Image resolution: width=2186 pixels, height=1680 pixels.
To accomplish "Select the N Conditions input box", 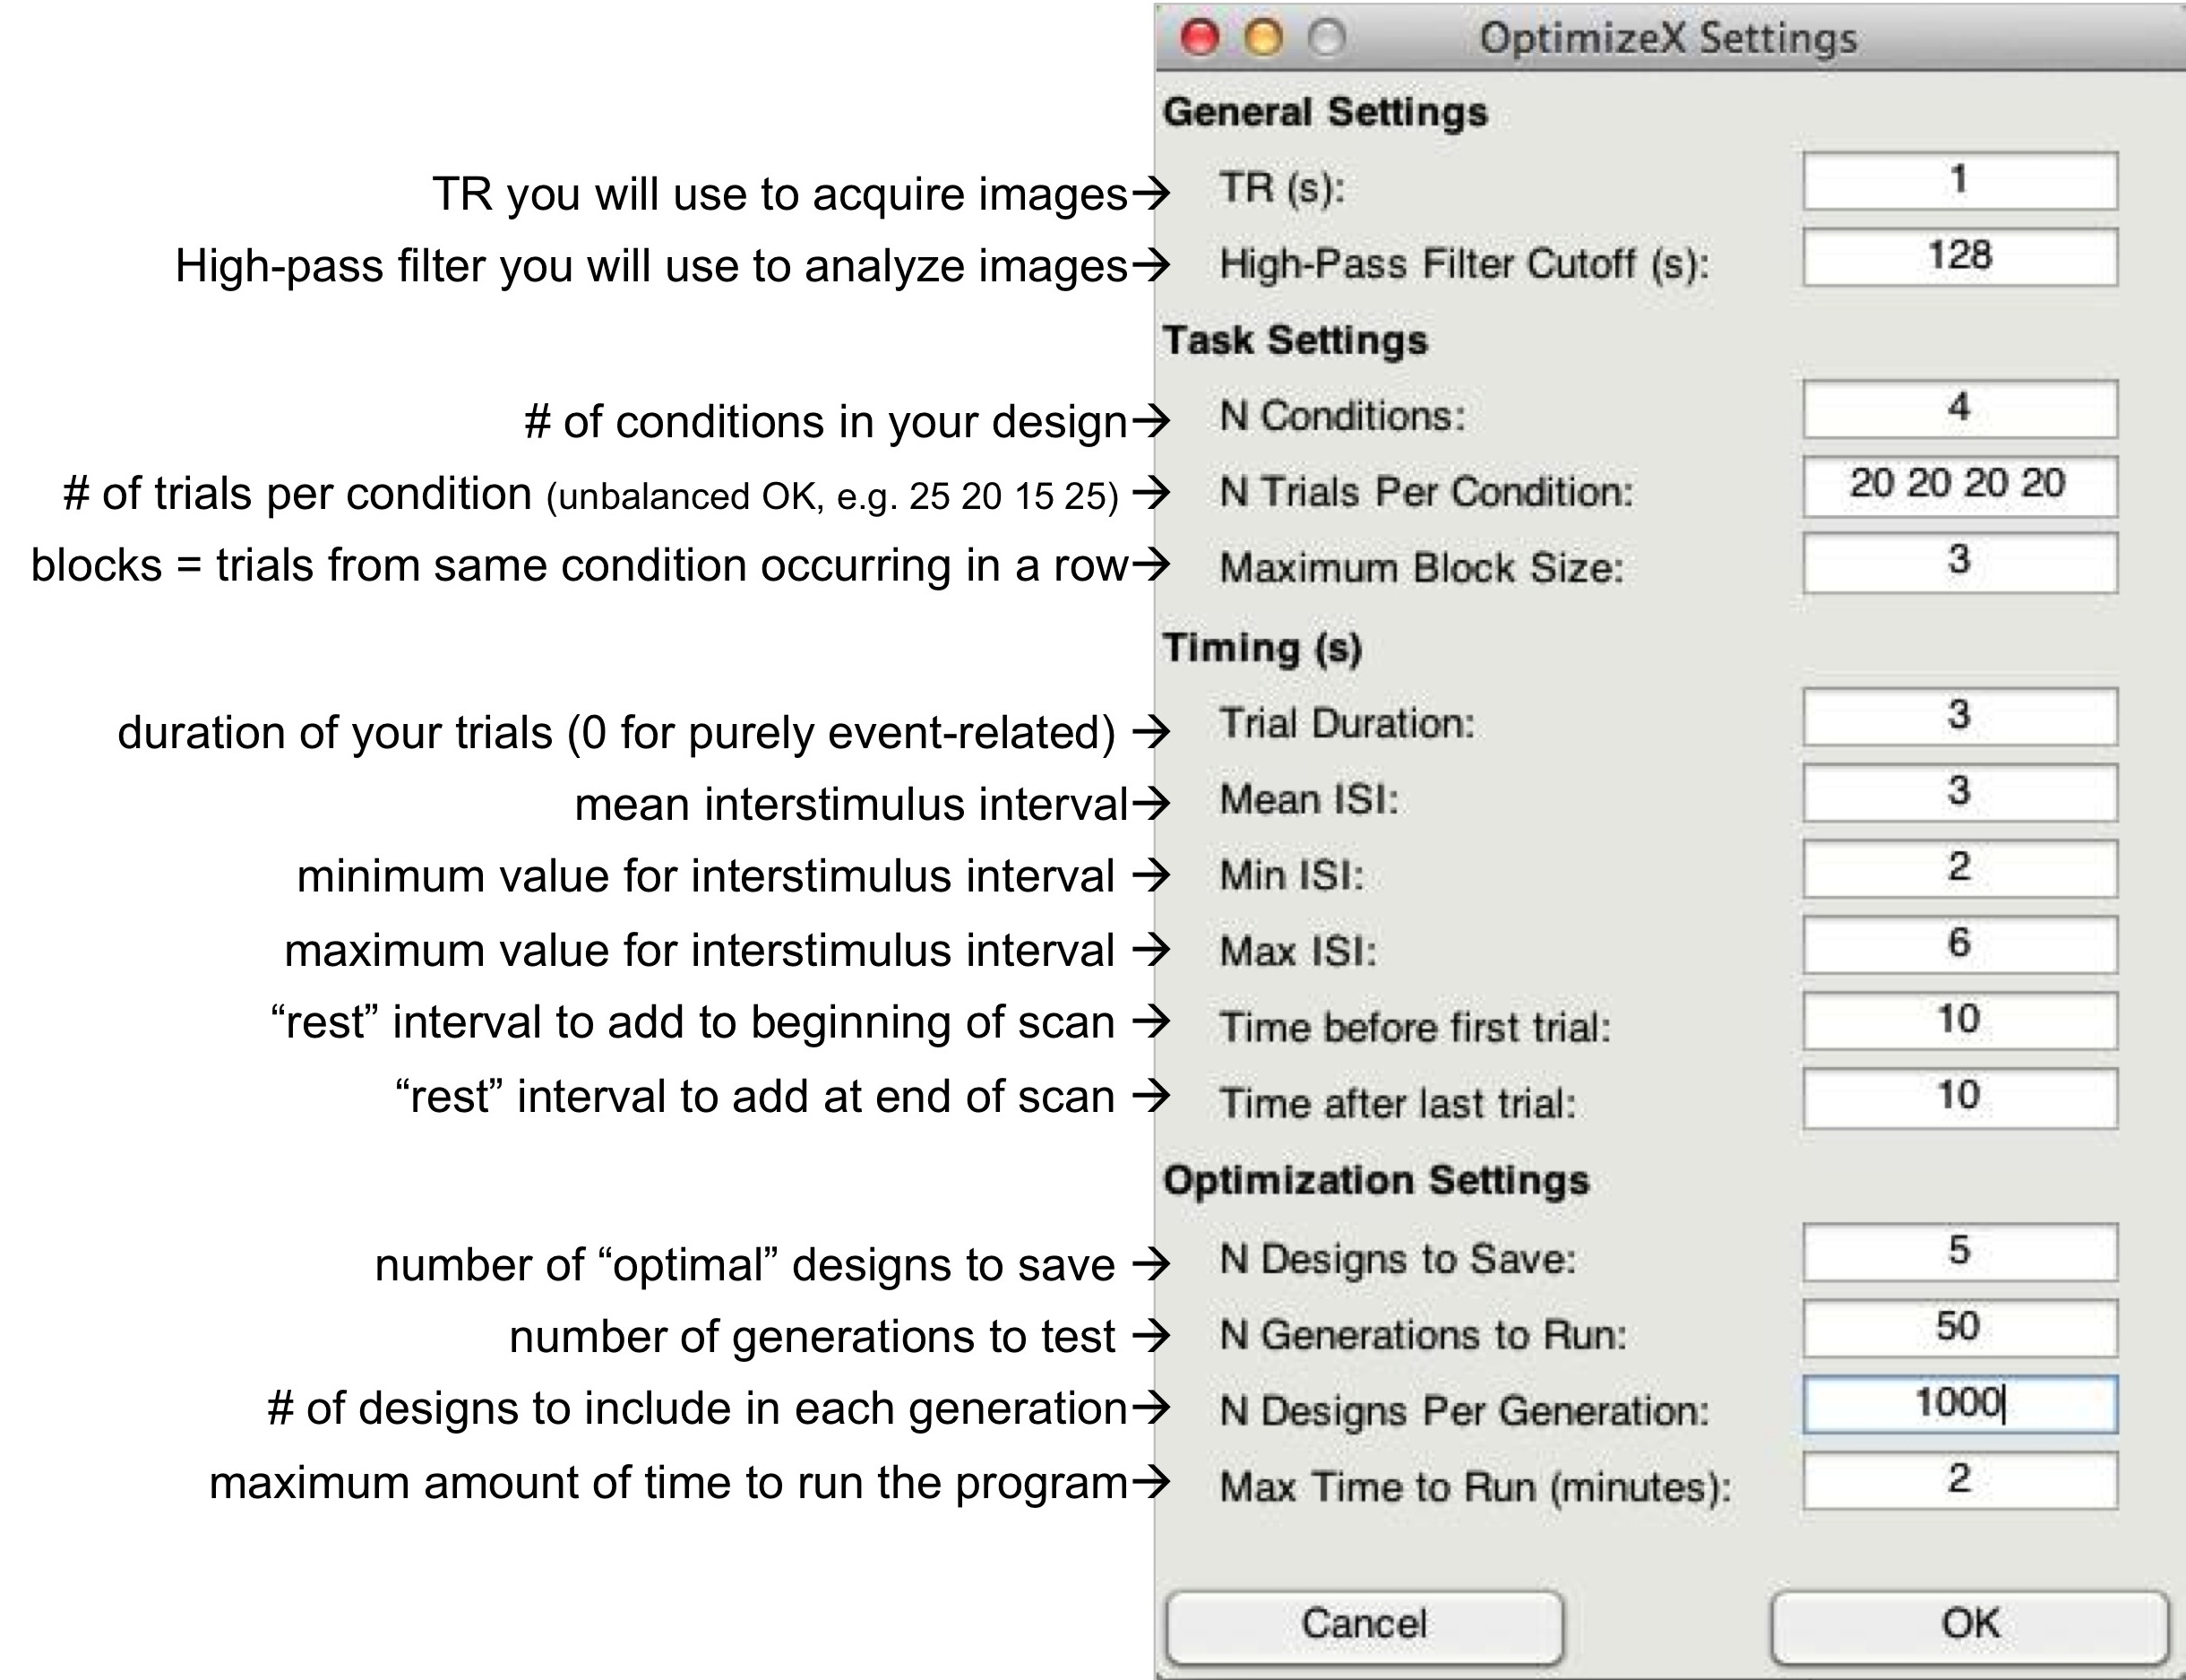I will coord(1959,409).
